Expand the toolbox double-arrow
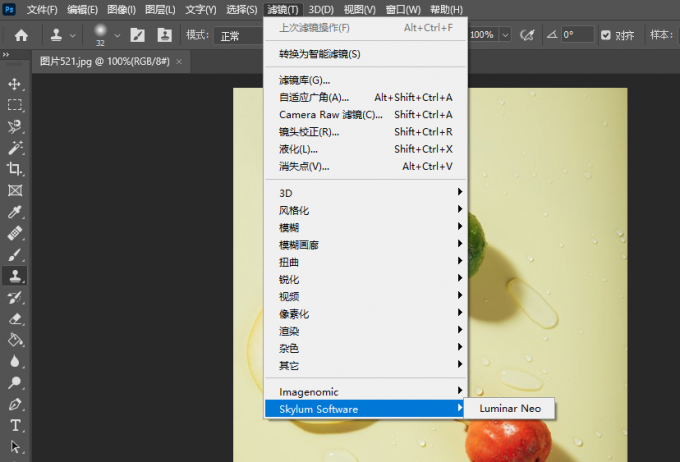This screenshot has height=462, width=680. (6, 55)
